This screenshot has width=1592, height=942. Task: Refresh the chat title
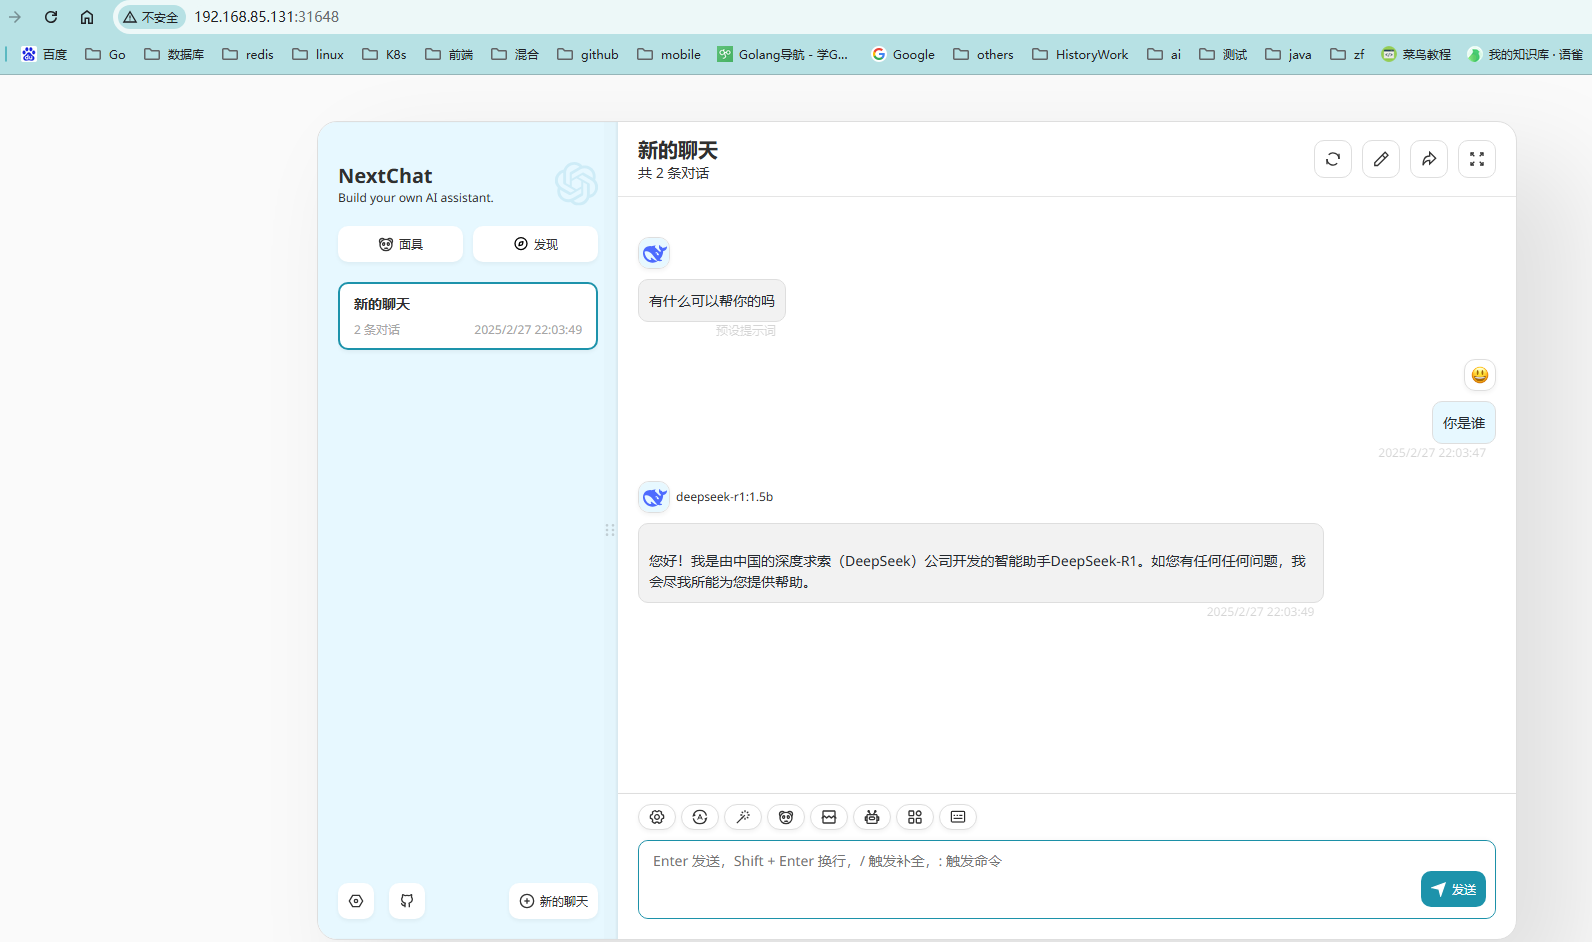(1333, 159)
